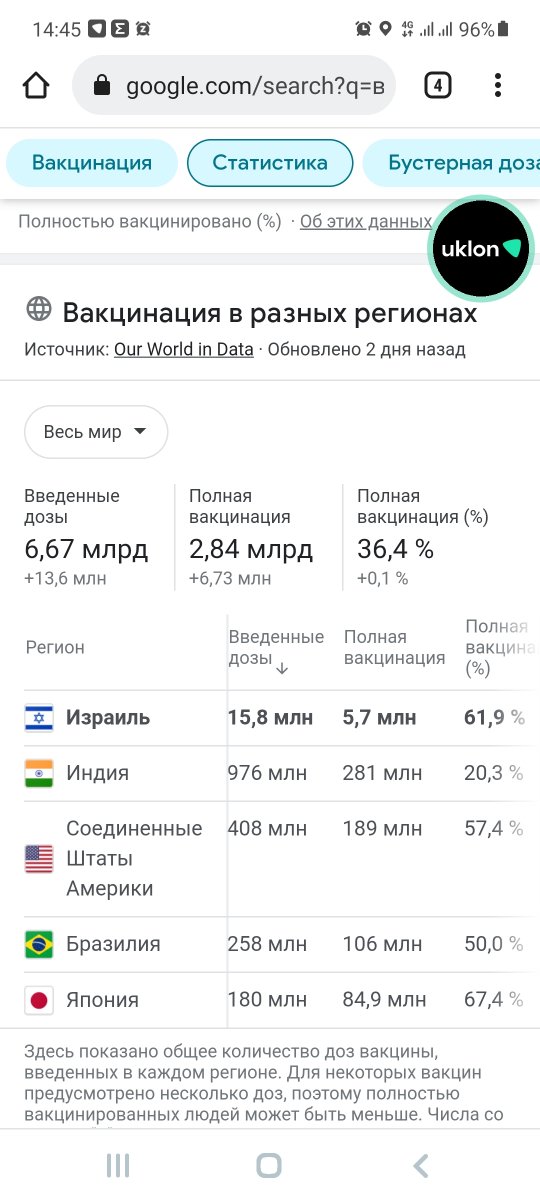Viewport: 540px width, 1200px height.
Task: Select the Индия table row
Action: 270,773
